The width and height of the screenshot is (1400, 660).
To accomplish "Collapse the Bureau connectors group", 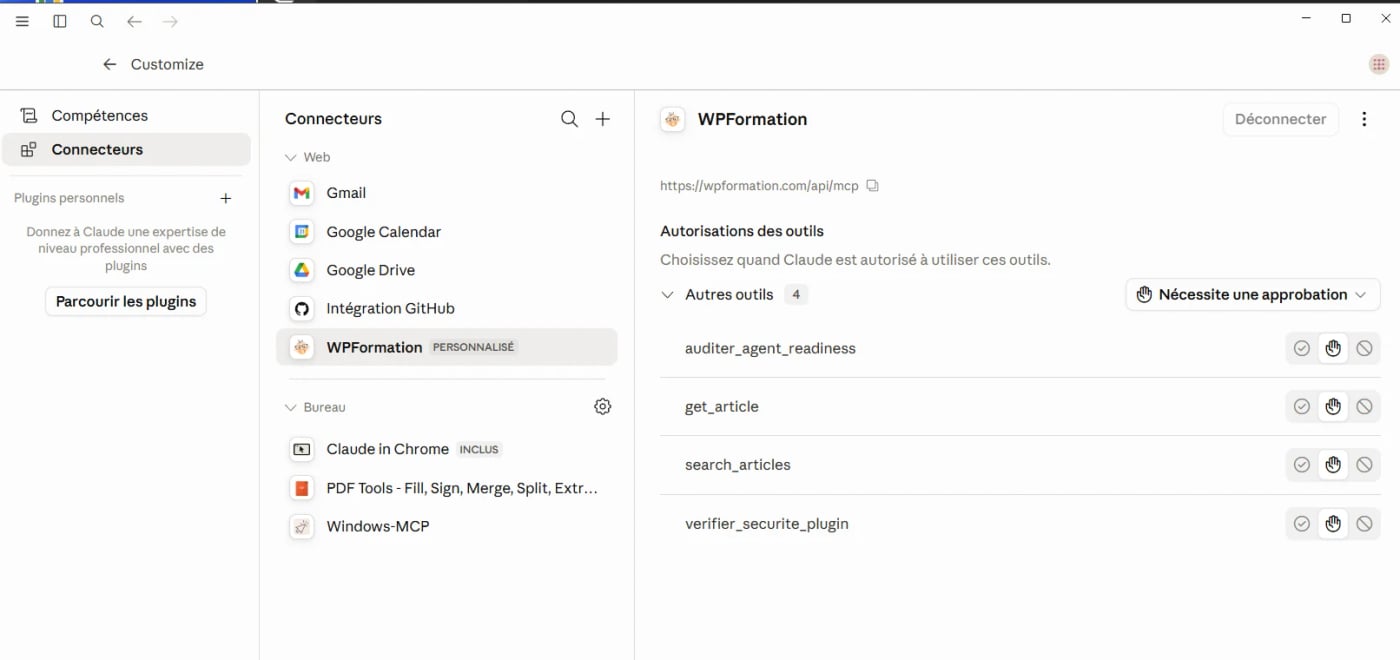I will point(291,408).
